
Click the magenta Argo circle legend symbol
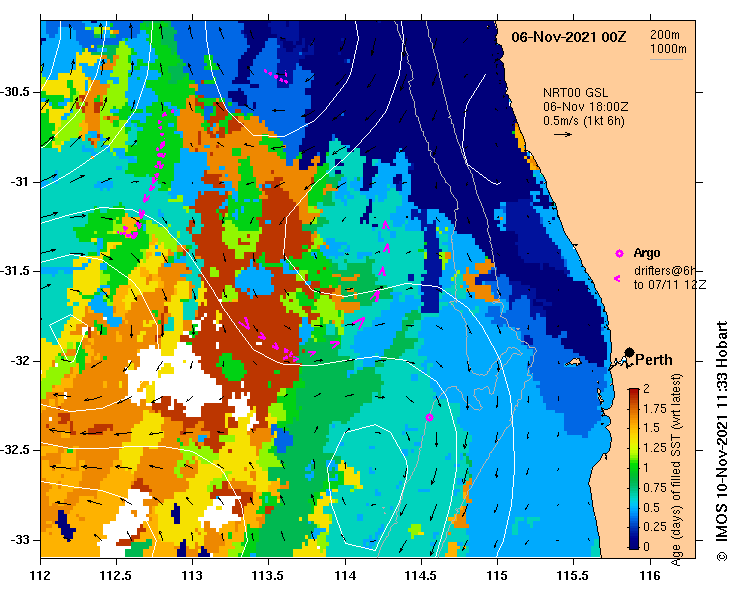coord(619,254)
